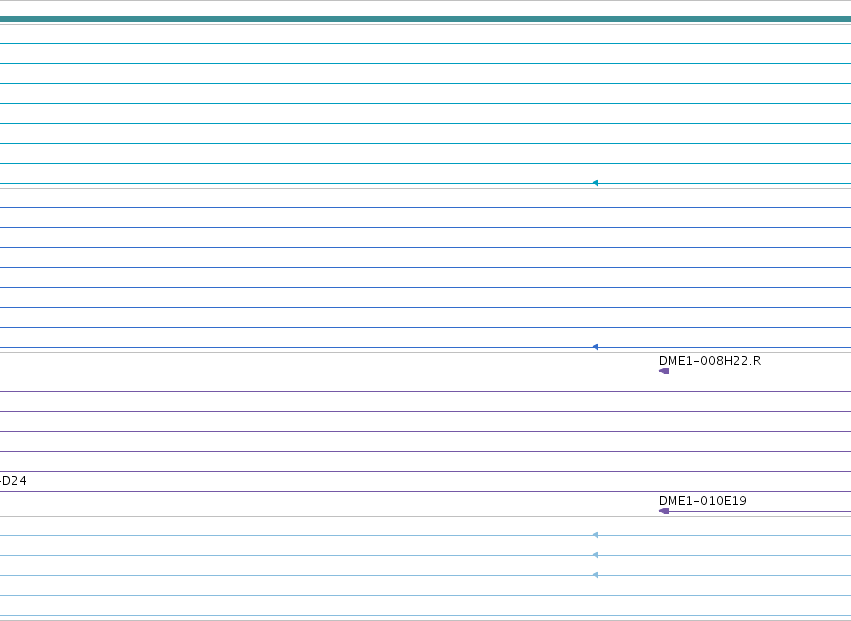The image size is (851, 621).
Task: Select the DME1-010E19 feature label
Action: (703, 501)
